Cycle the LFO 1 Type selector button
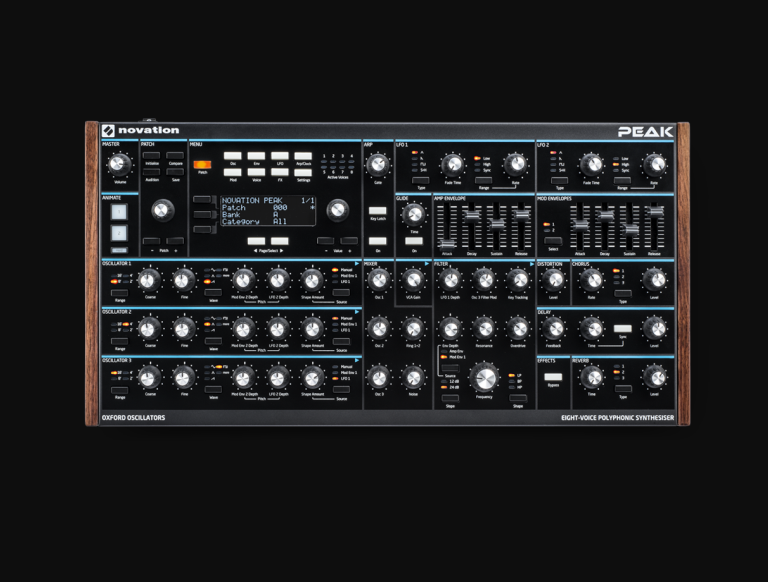 pos(421,180)
